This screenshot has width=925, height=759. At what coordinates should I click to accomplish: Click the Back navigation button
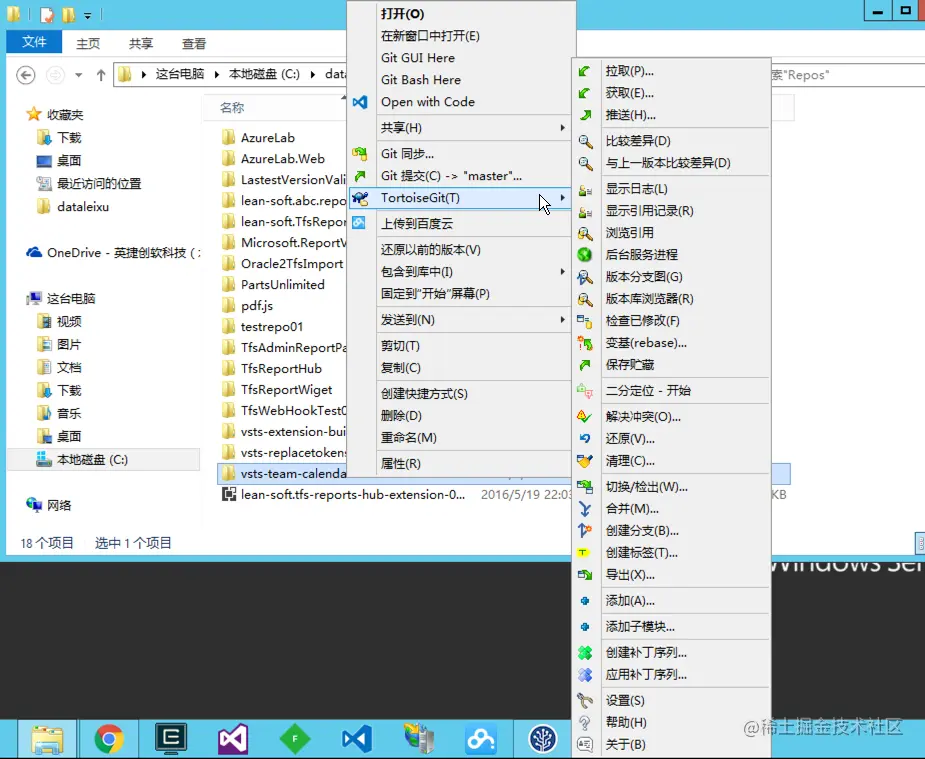click(25, 75)
